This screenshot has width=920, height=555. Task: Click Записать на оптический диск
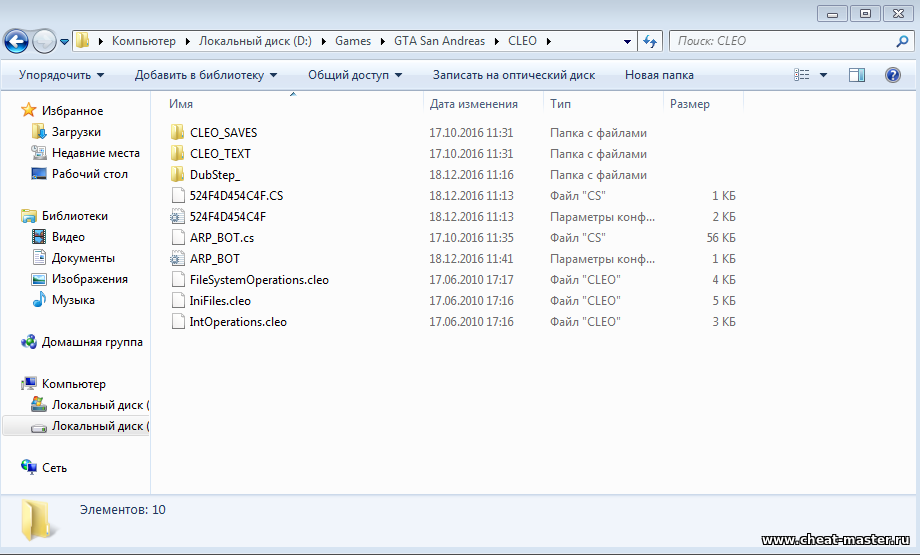[513, 75]
